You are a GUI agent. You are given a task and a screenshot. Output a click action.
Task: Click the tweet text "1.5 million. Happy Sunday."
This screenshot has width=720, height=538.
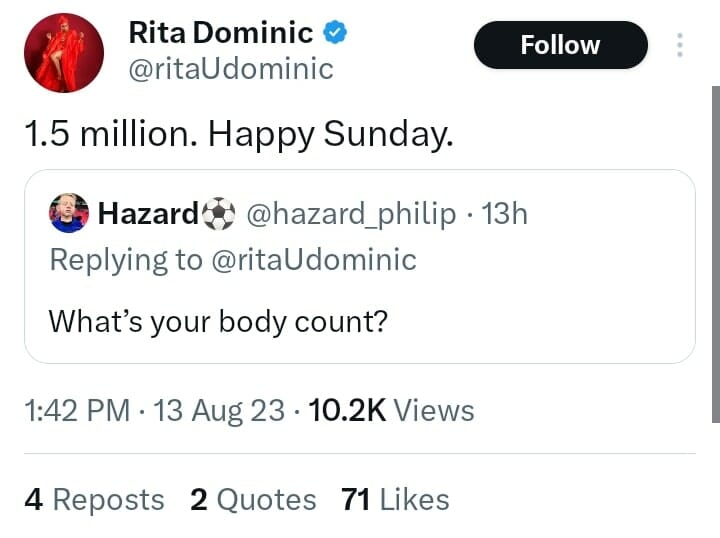tap(239, 135)
